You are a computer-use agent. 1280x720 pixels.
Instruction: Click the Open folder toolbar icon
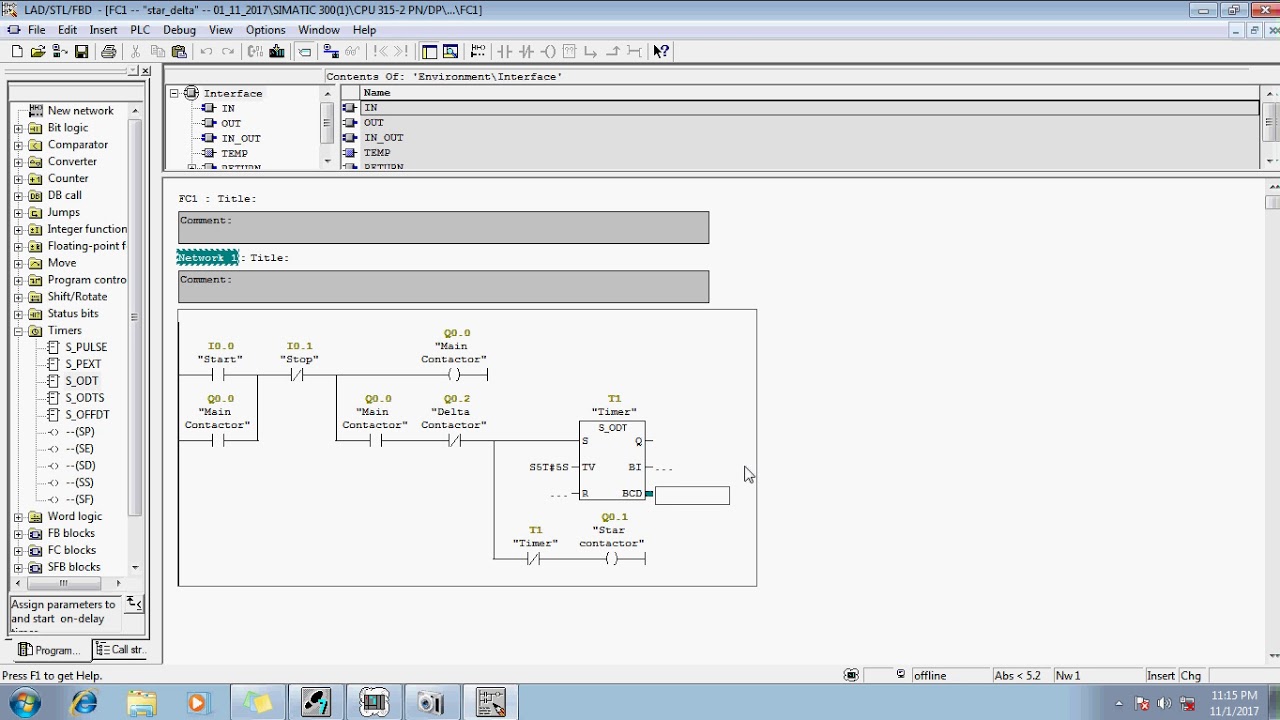[37, 51]
